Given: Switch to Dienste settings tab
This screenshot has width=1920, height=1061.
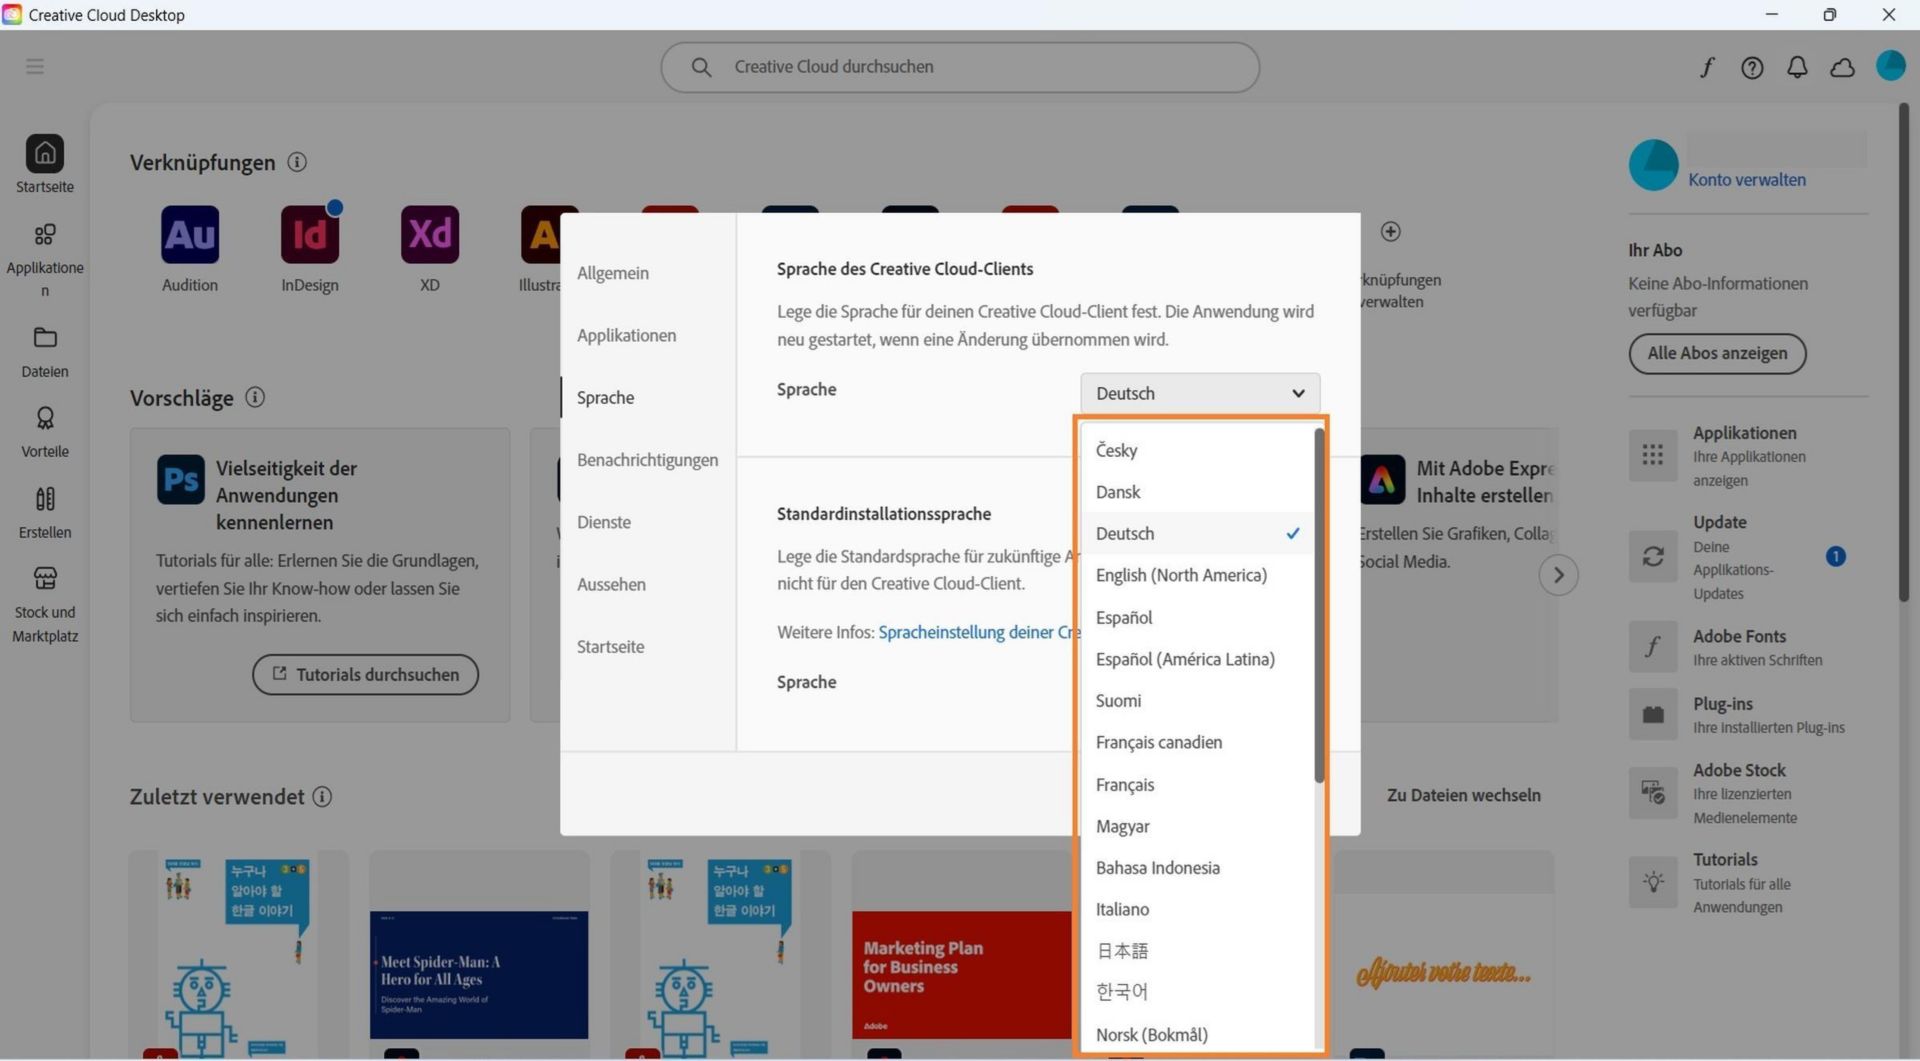Looking at the screenshot, I should (604, 522).
